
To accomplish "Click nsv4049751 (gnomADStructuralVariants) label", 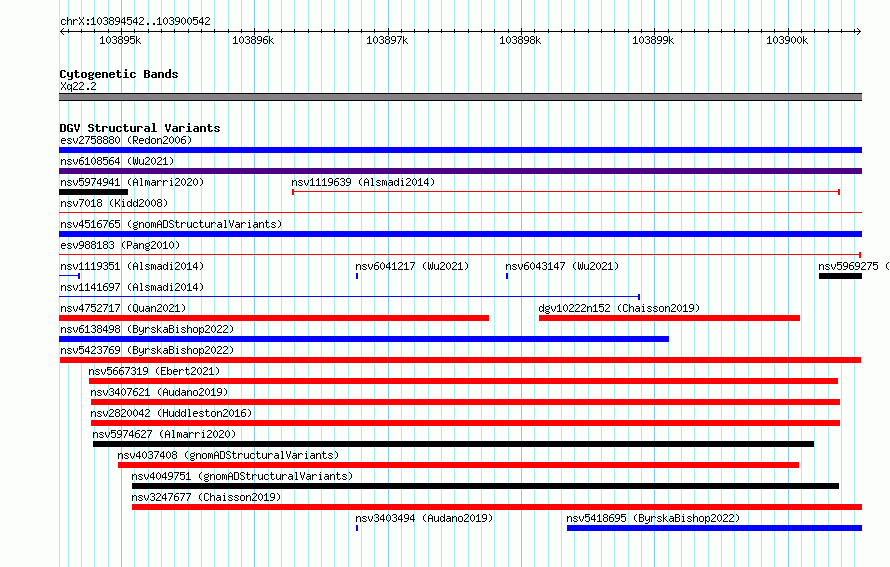I will pos(242,476).
